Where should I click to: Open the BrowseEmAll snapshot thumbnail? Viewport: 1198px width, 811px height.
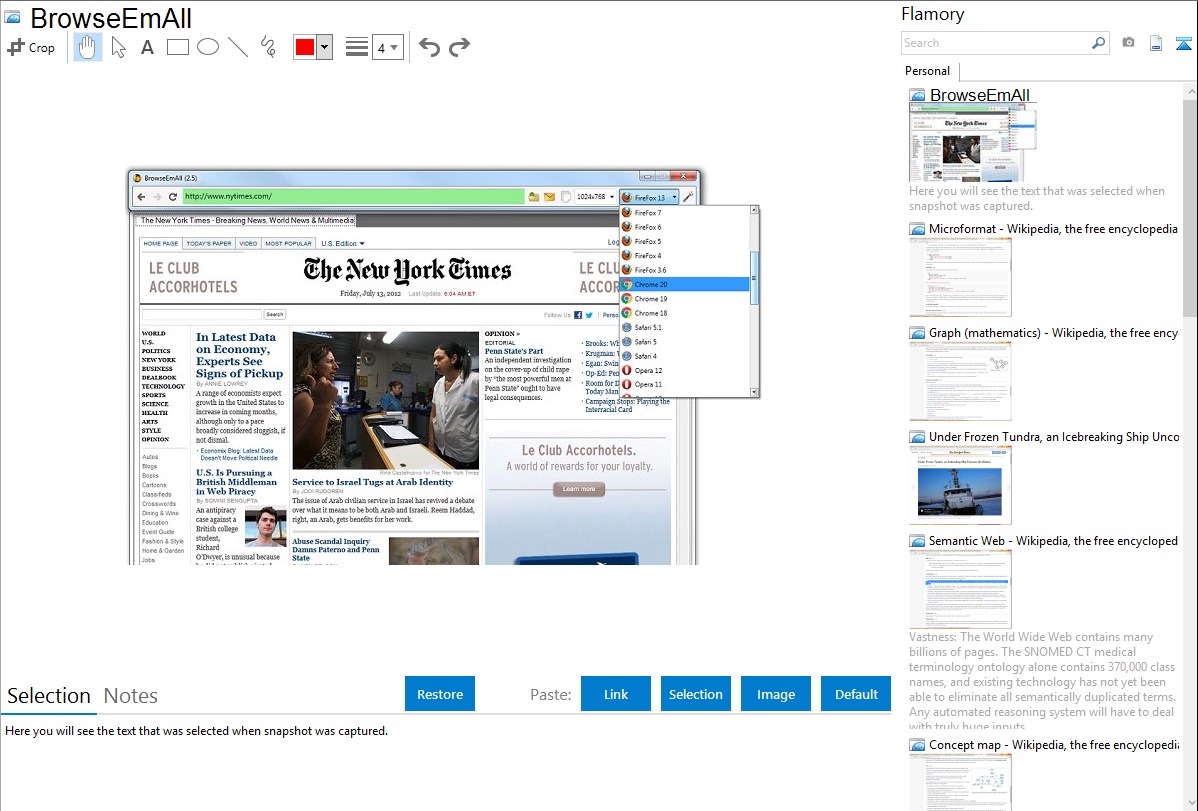(973, 143)
